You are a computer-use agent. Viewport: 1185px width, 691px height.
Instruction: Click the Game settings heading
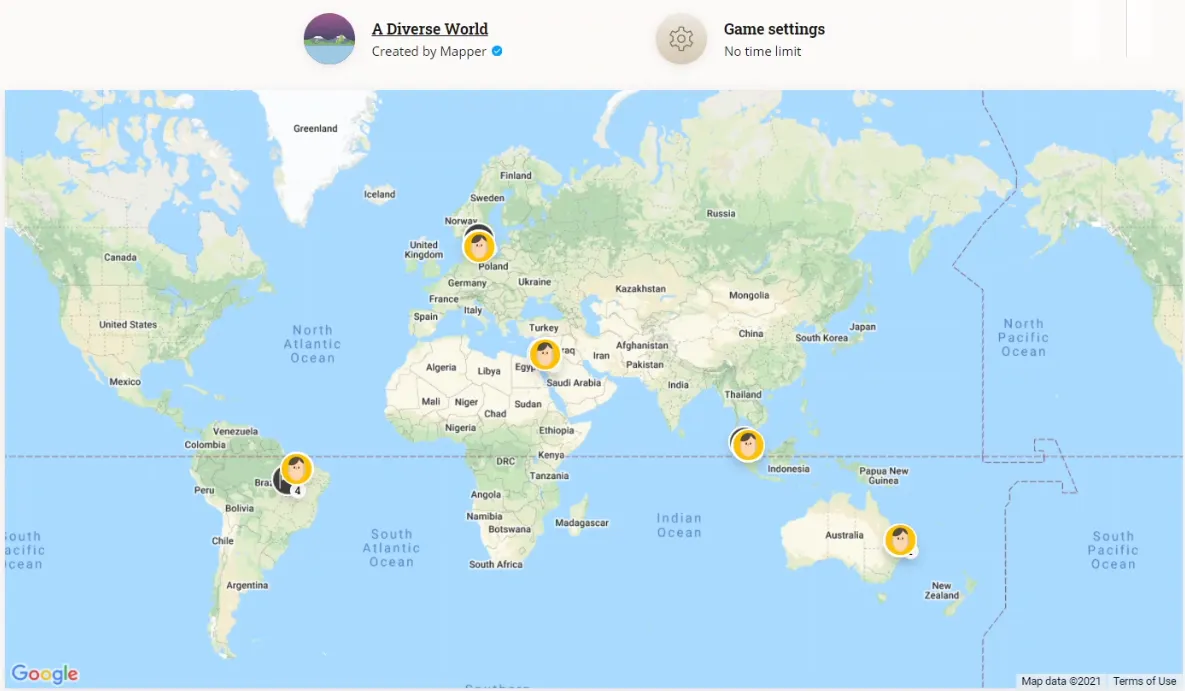coord(774,29)
